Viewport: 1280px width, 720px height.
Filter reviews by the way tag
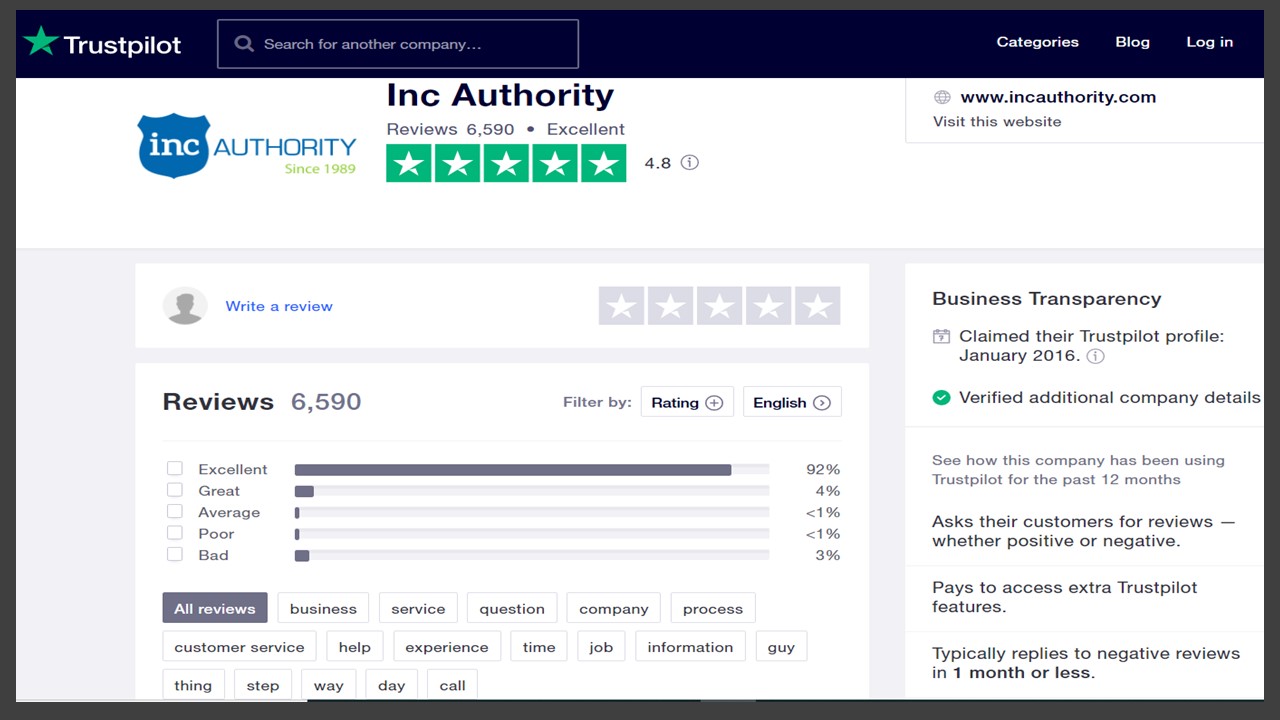(x=328, y=685)
